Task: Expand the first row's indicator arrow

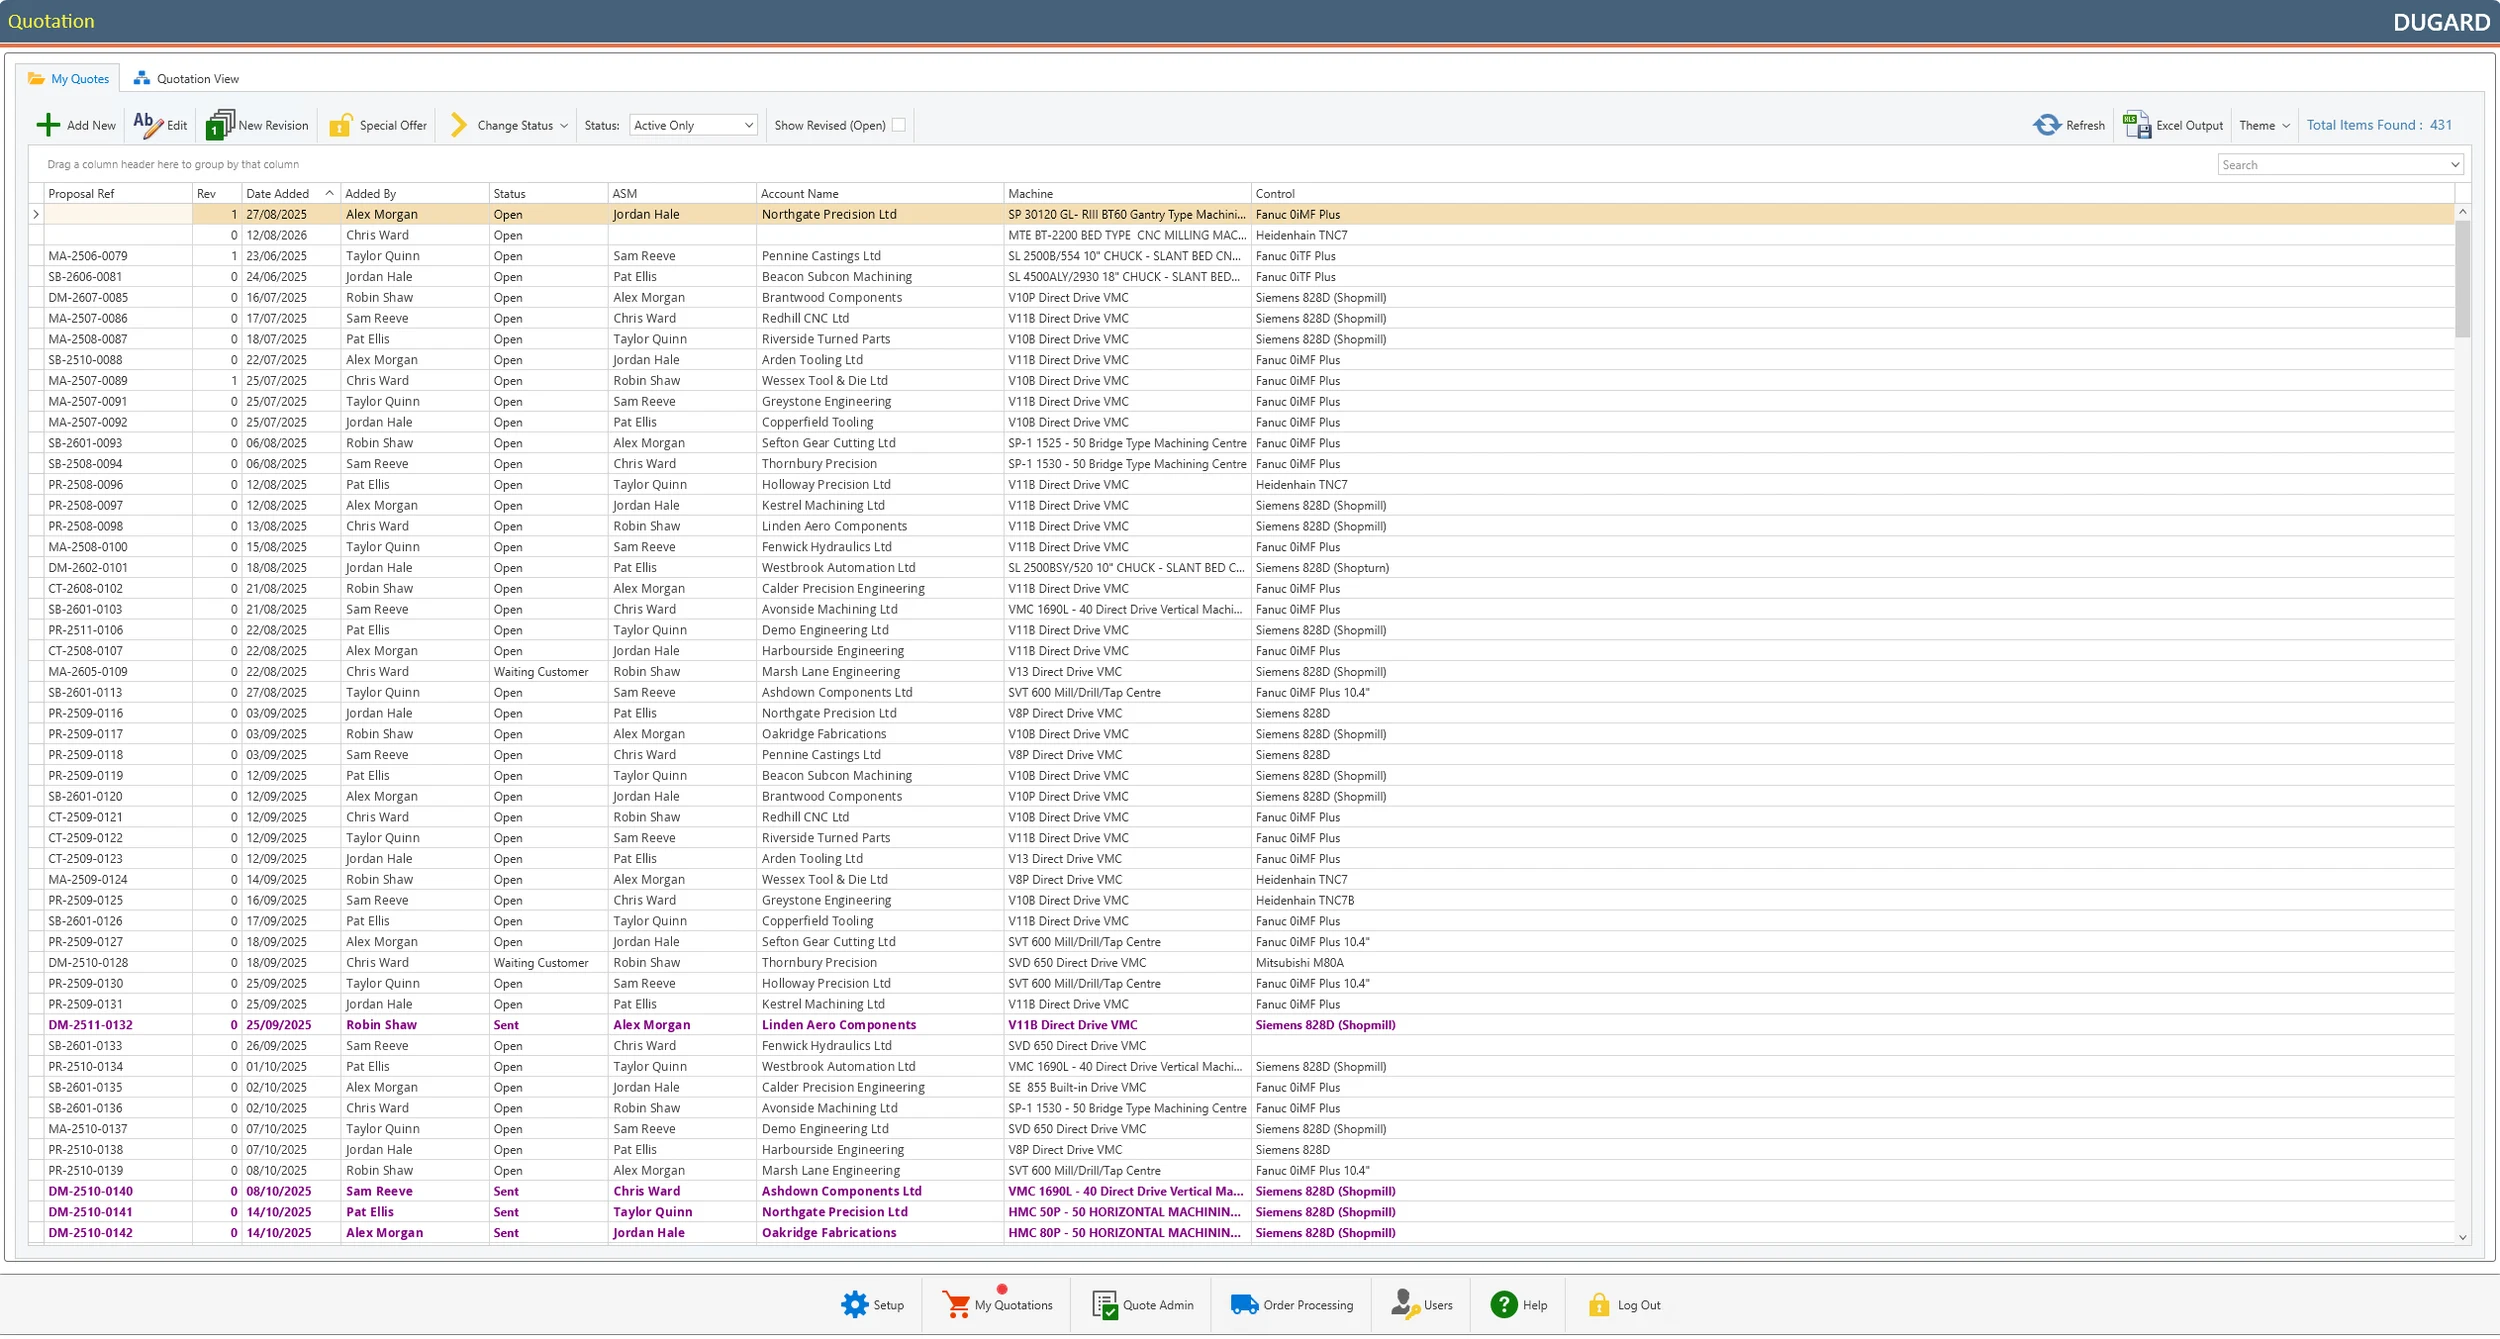Action: tap(36, 214)
